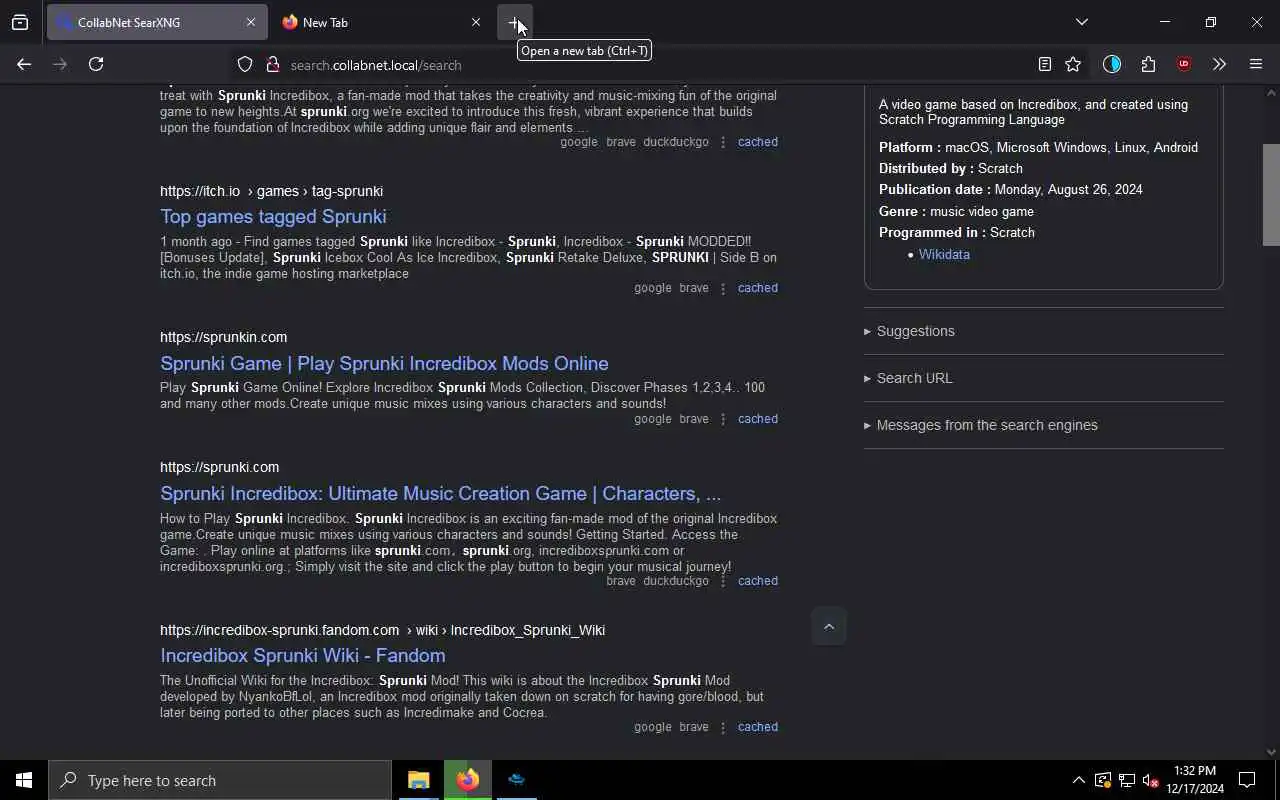The width and height of the screenshot is (1280, 800).
Task: Open options menu for itch.io result
Action: tap(723, 288)
